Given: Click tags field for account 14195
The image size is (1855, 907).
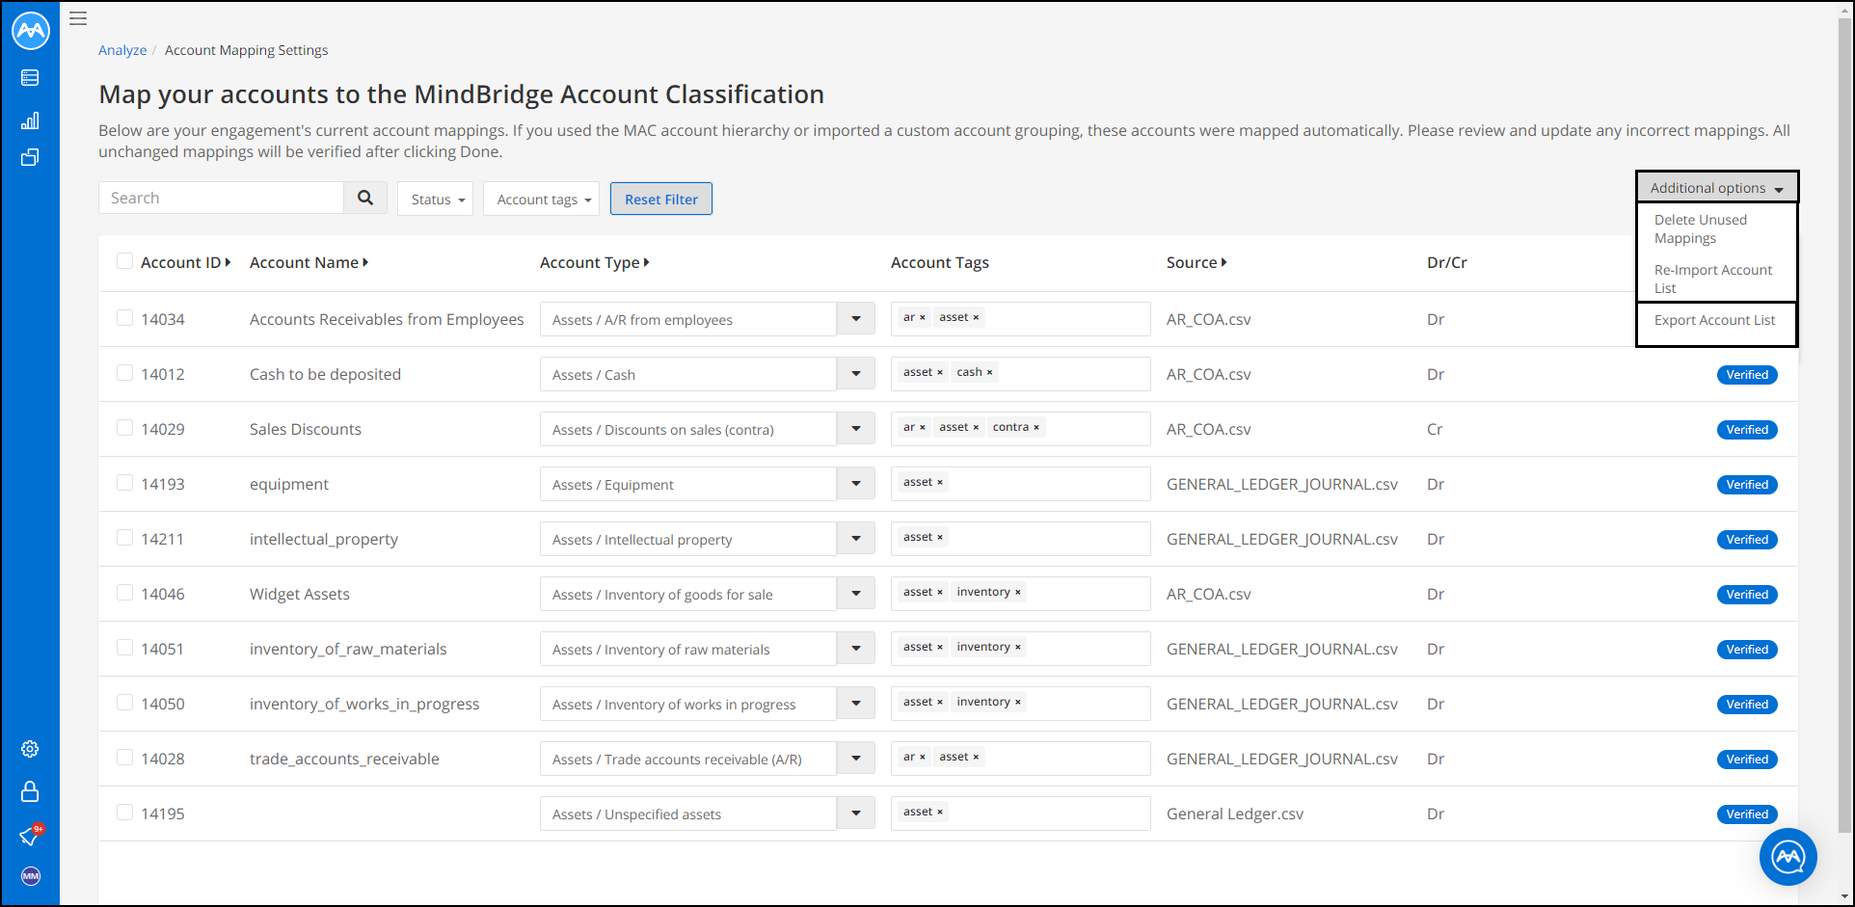Looking at the screenshot, I should tap(1020, 814).
